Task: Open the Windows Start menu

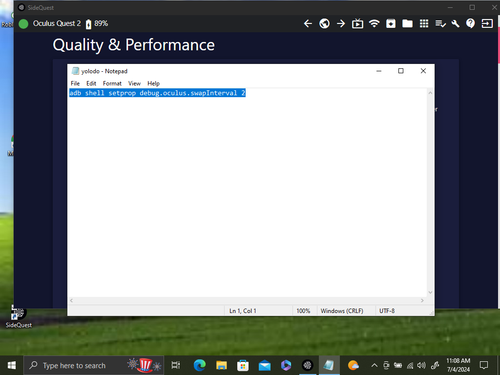Action: point(12,365)
